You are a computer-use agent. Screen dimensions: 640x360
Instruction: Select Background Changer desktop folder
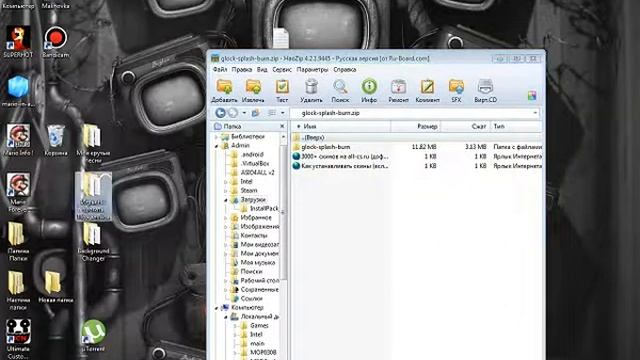click(93, 241)
